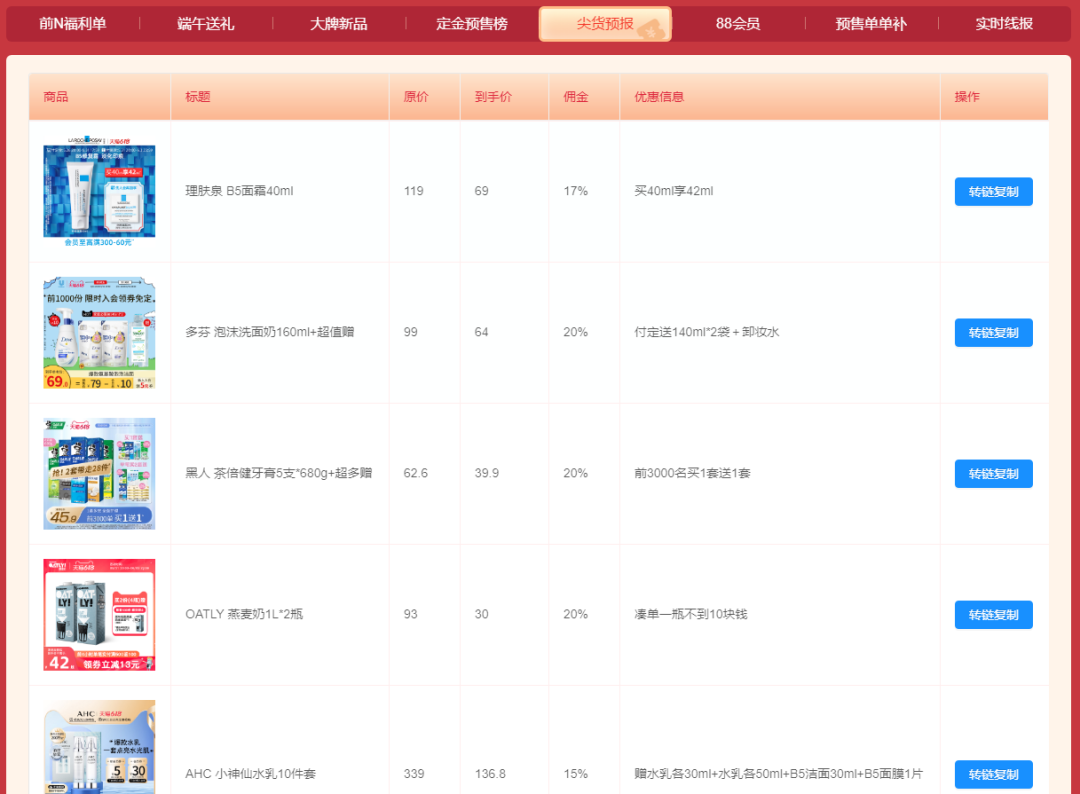Click the original price 119
This screenshot has height=794, width=1080.
414,191
